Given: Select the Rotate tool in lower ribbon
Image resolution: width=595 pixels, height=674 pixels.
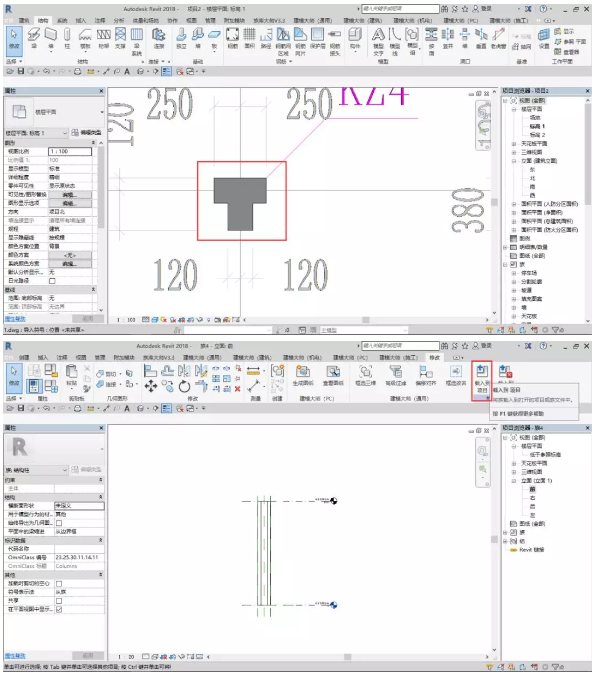Looking at the screenshot, I should click(184, 386).
